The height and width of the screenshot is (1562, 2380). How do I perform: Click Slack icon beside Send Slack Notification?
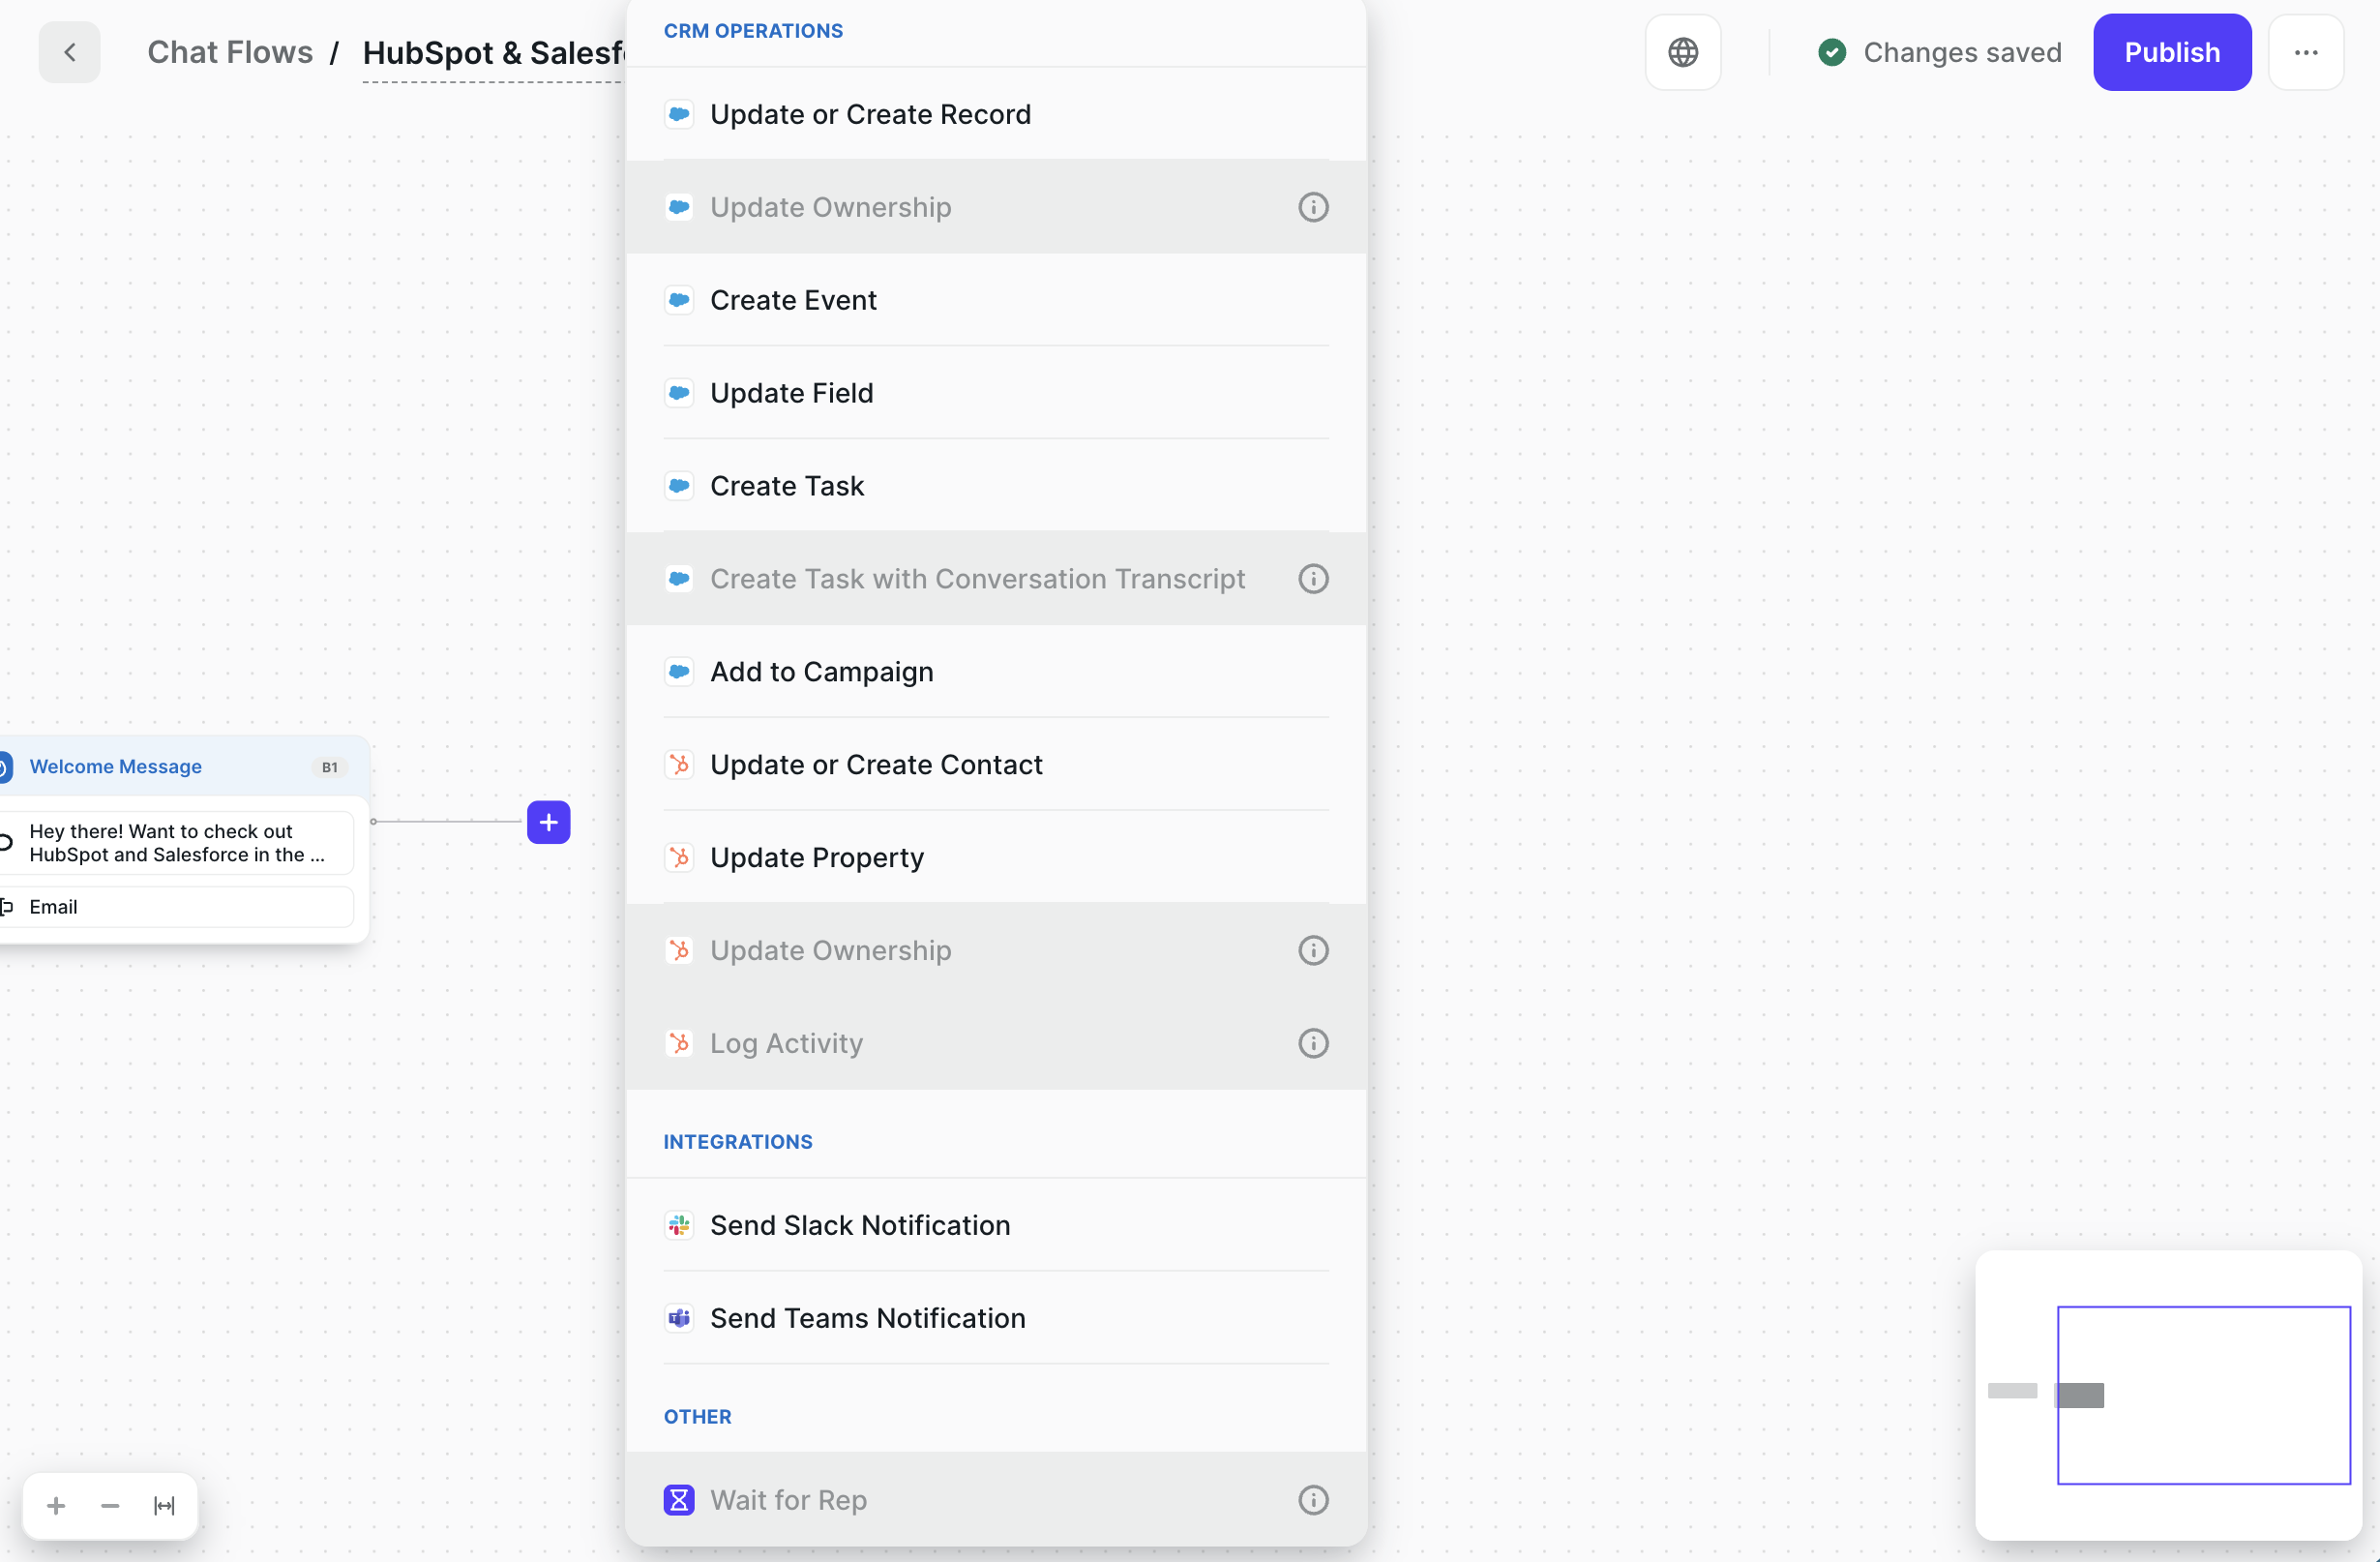pyautogui.click(x=679, y=1225)
